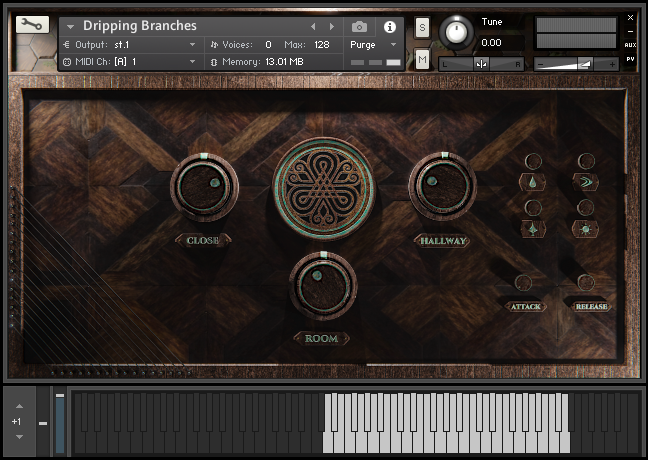The width and height of the screenshot is (648, 460).
Task: Mute the instrument with M button
Action: click(422, 60)
